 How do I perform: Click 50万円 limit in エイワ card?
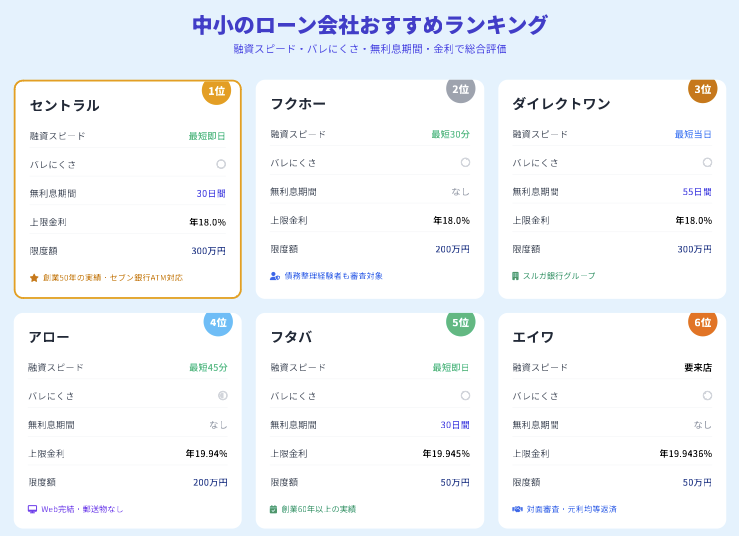coord(698,482)
